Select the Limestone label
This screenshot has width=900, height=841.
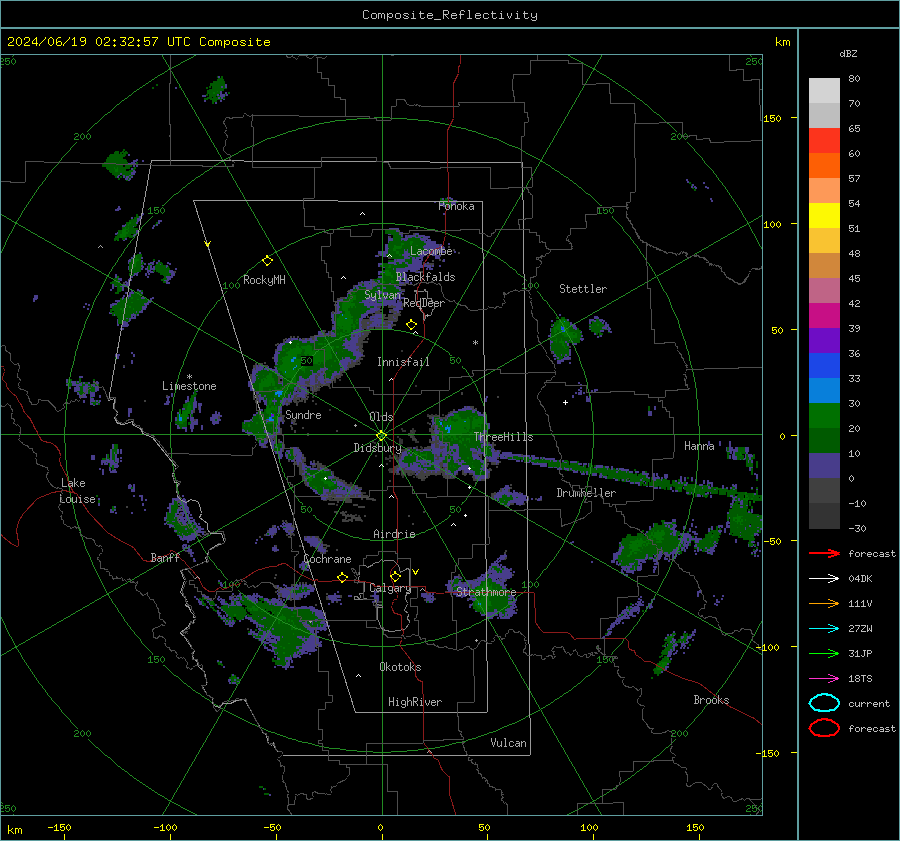point(189,386)
